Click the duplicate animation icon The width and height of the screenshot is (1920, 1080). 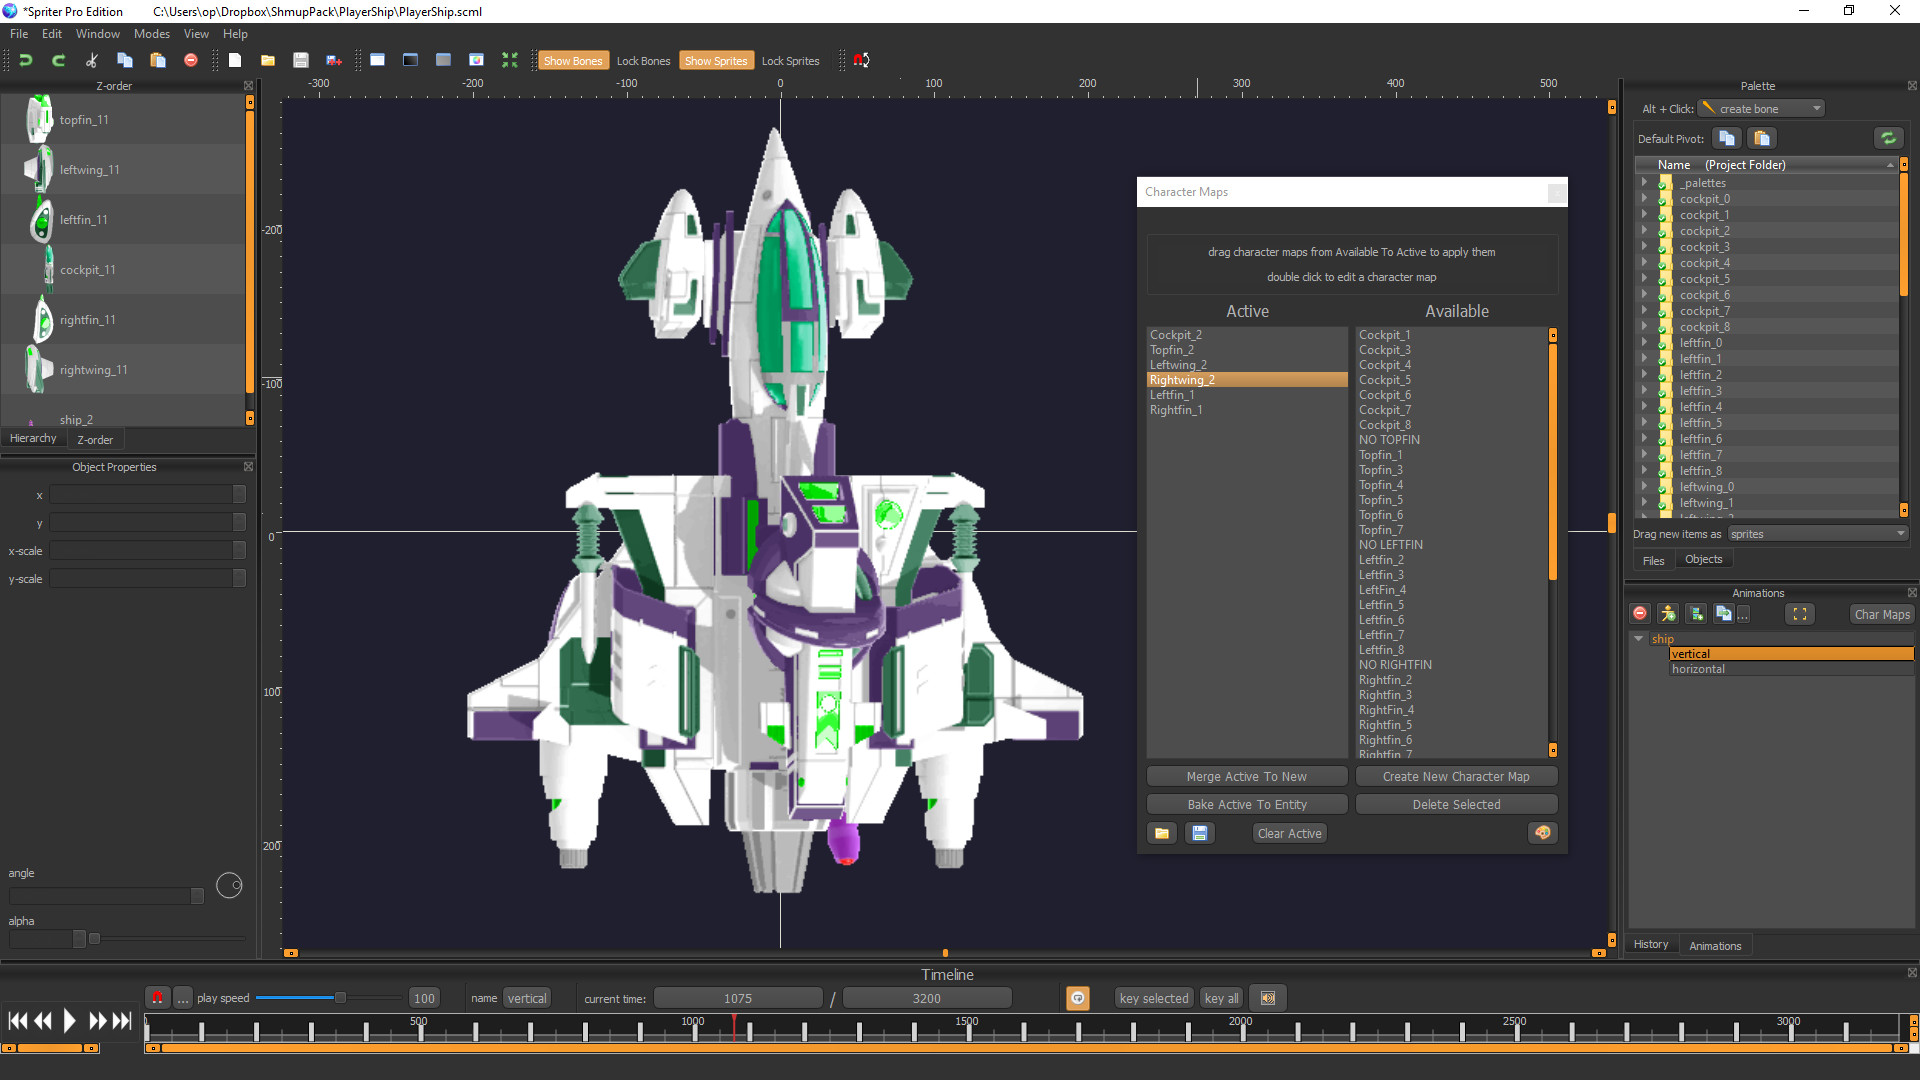click(1724, 613)
